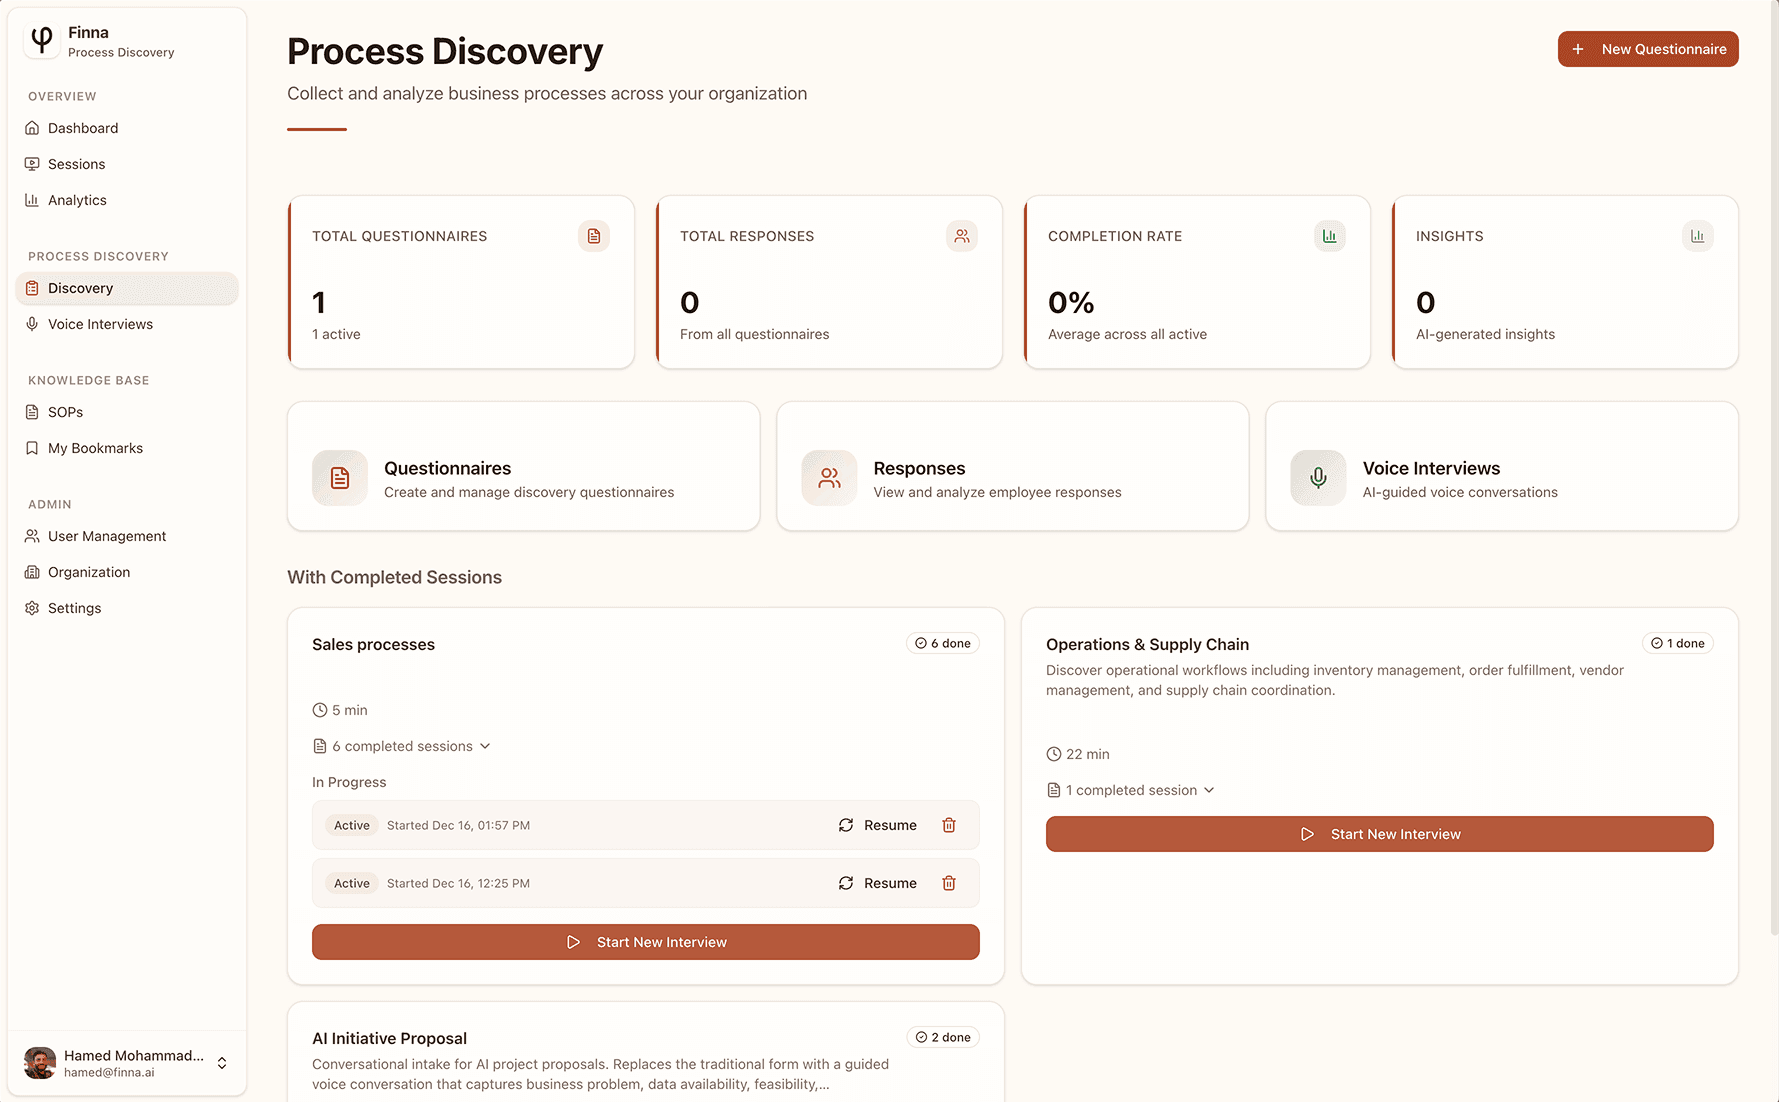This screenshot has height=1102, width=1779.
Task: Open the User Management admin icon
Action: click(32, 536)
